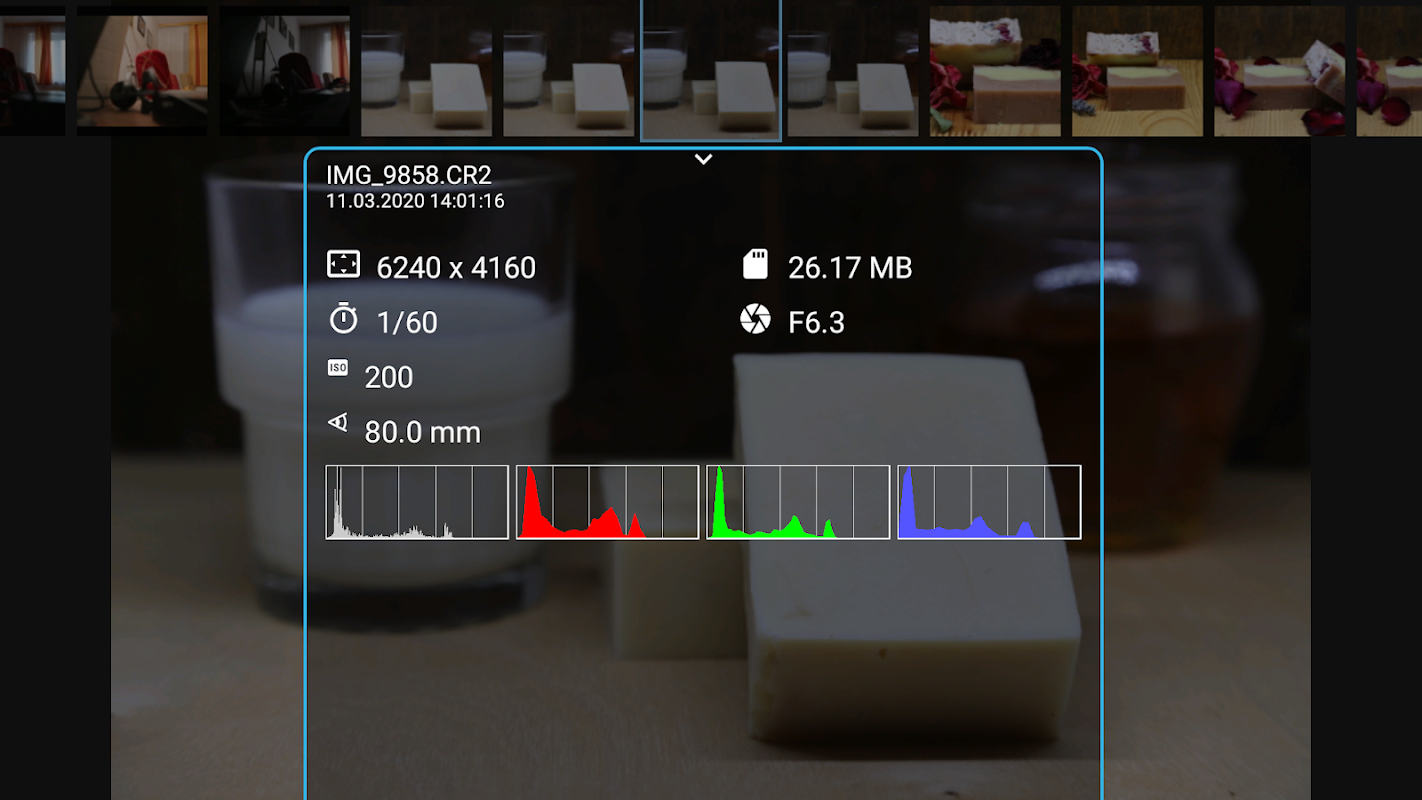The height and width of the screenshot is (800, 1422).
Task: Click the shutter speed stopwatch icon
Action: click(343, 319)
